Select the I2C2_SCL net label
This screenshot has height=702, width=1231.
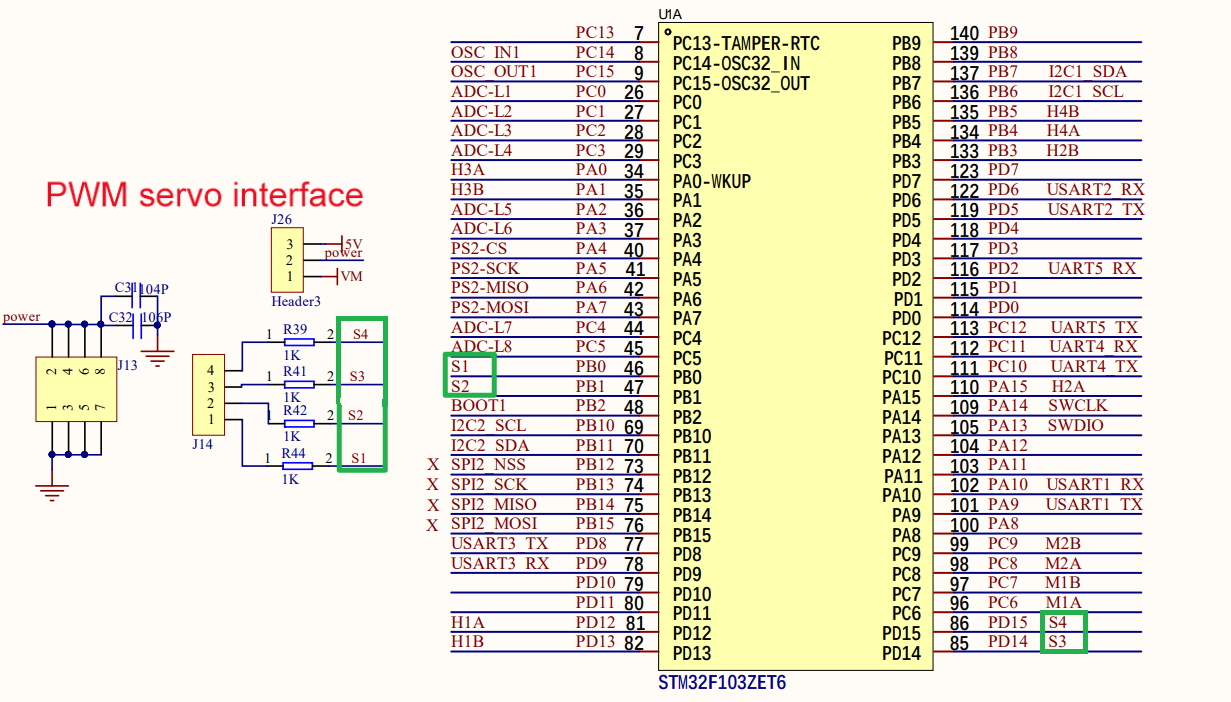pyautogui.click(x=488, y=426)
